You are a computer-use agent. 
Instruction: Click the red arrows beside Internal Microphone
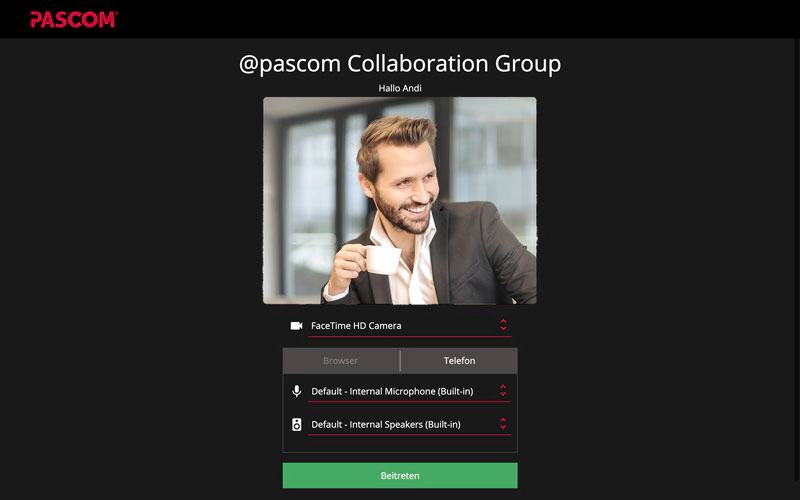(503, 391)
